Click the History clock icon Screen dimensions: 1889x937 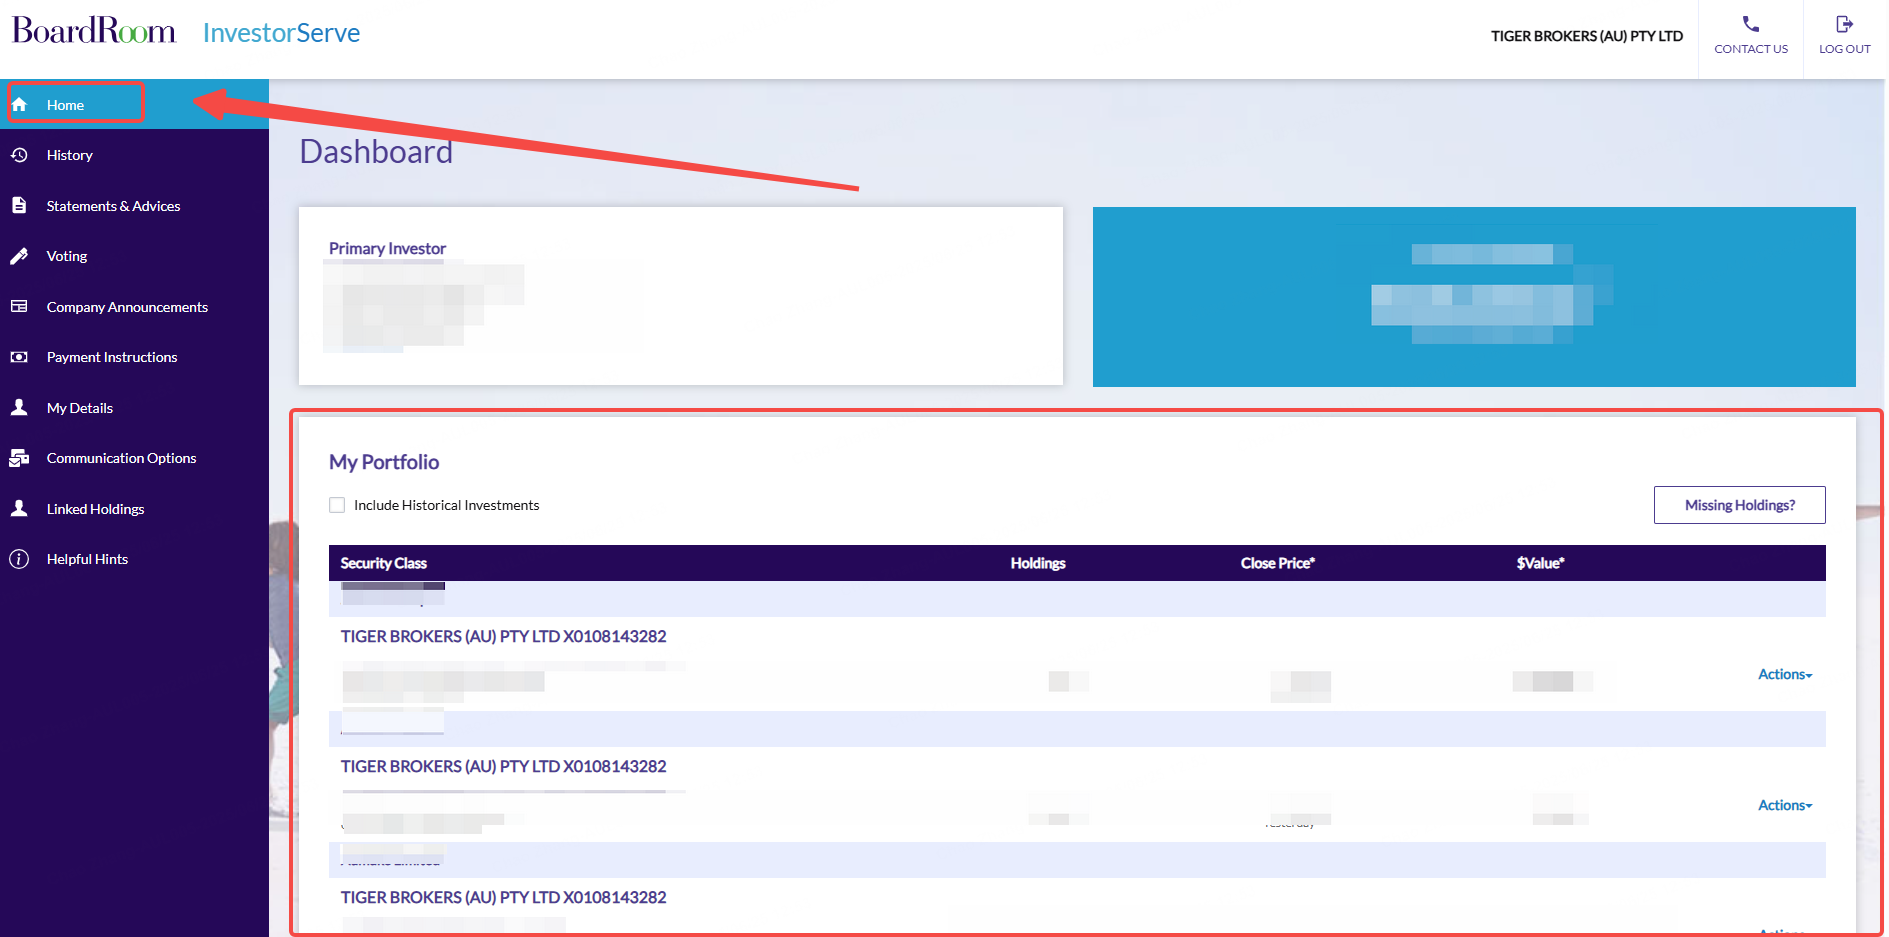pos(19,155)
